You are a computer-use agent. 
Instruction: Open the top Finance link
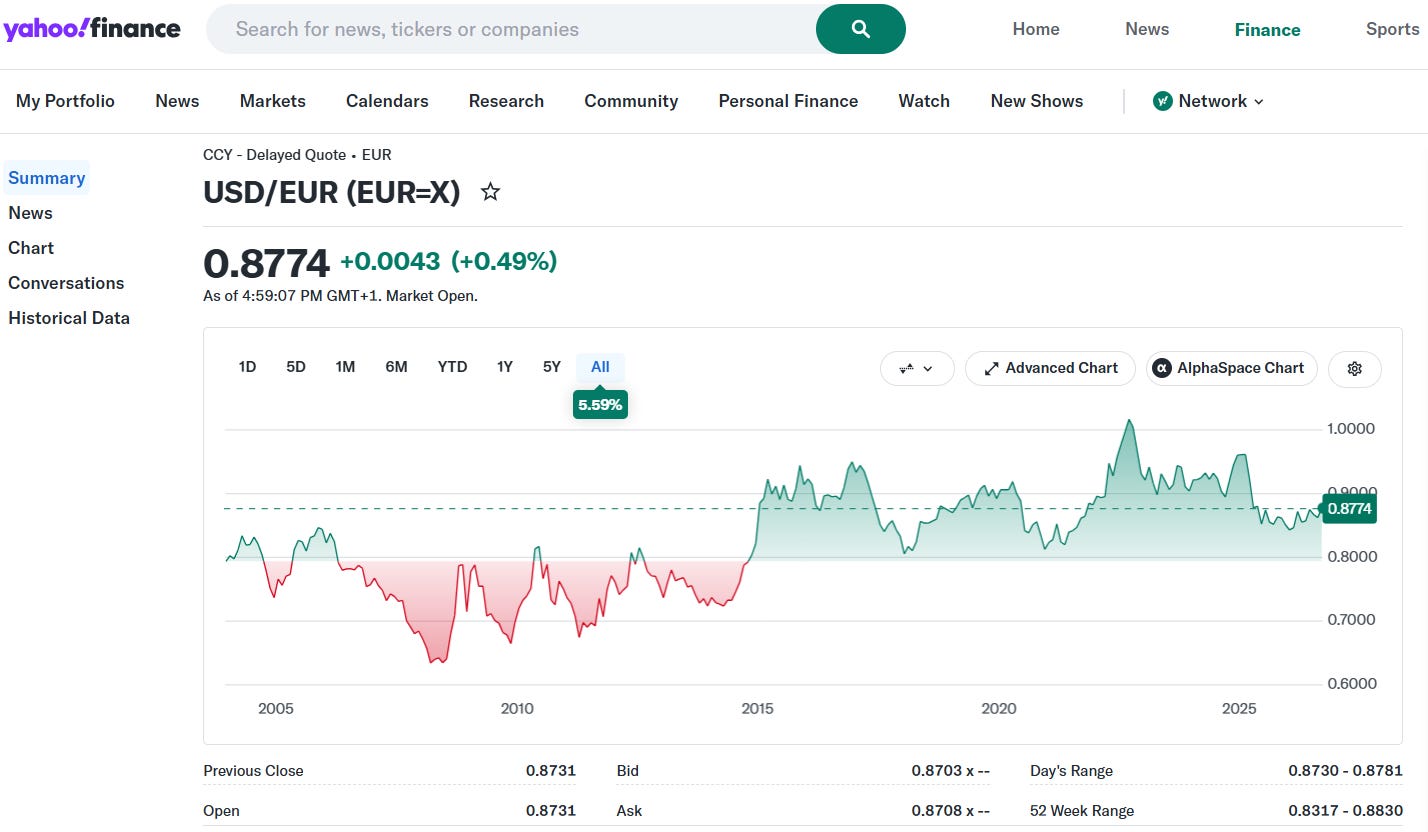1267,29
